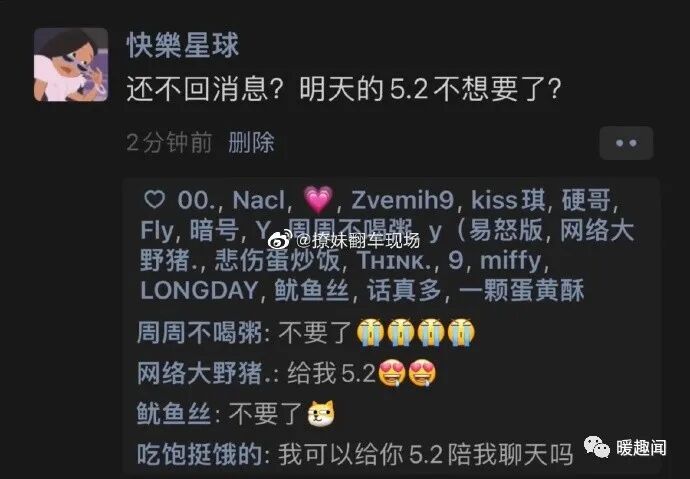Open the LONGDAY liker profile
Image resolution: width=690 pixels, height=479 pixels.
pos(199,290)
